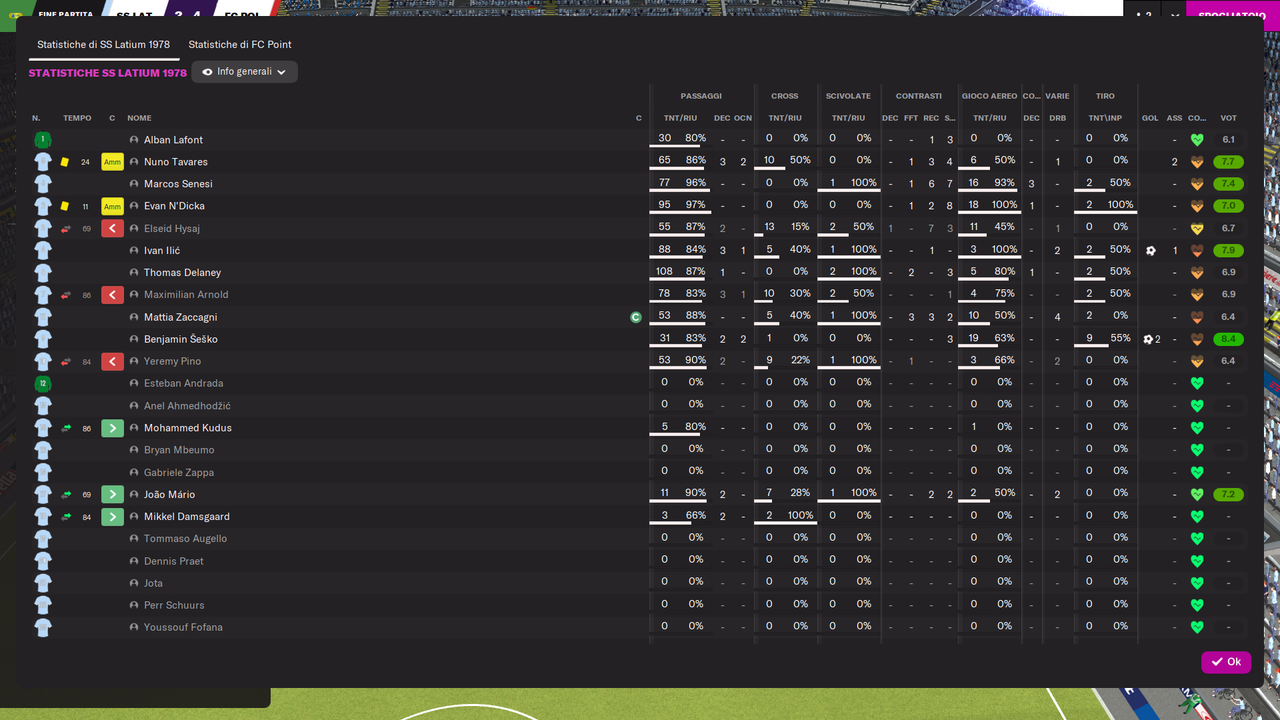Click the number 12 badge for Esteban Andrada
This screenshot has height=720, width=1280.
click(x=43, y=383)
